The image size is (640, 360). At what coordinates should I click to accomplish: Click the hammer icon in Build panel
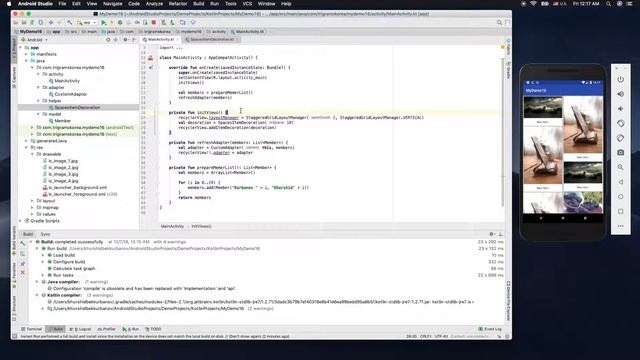coord(22,243)
